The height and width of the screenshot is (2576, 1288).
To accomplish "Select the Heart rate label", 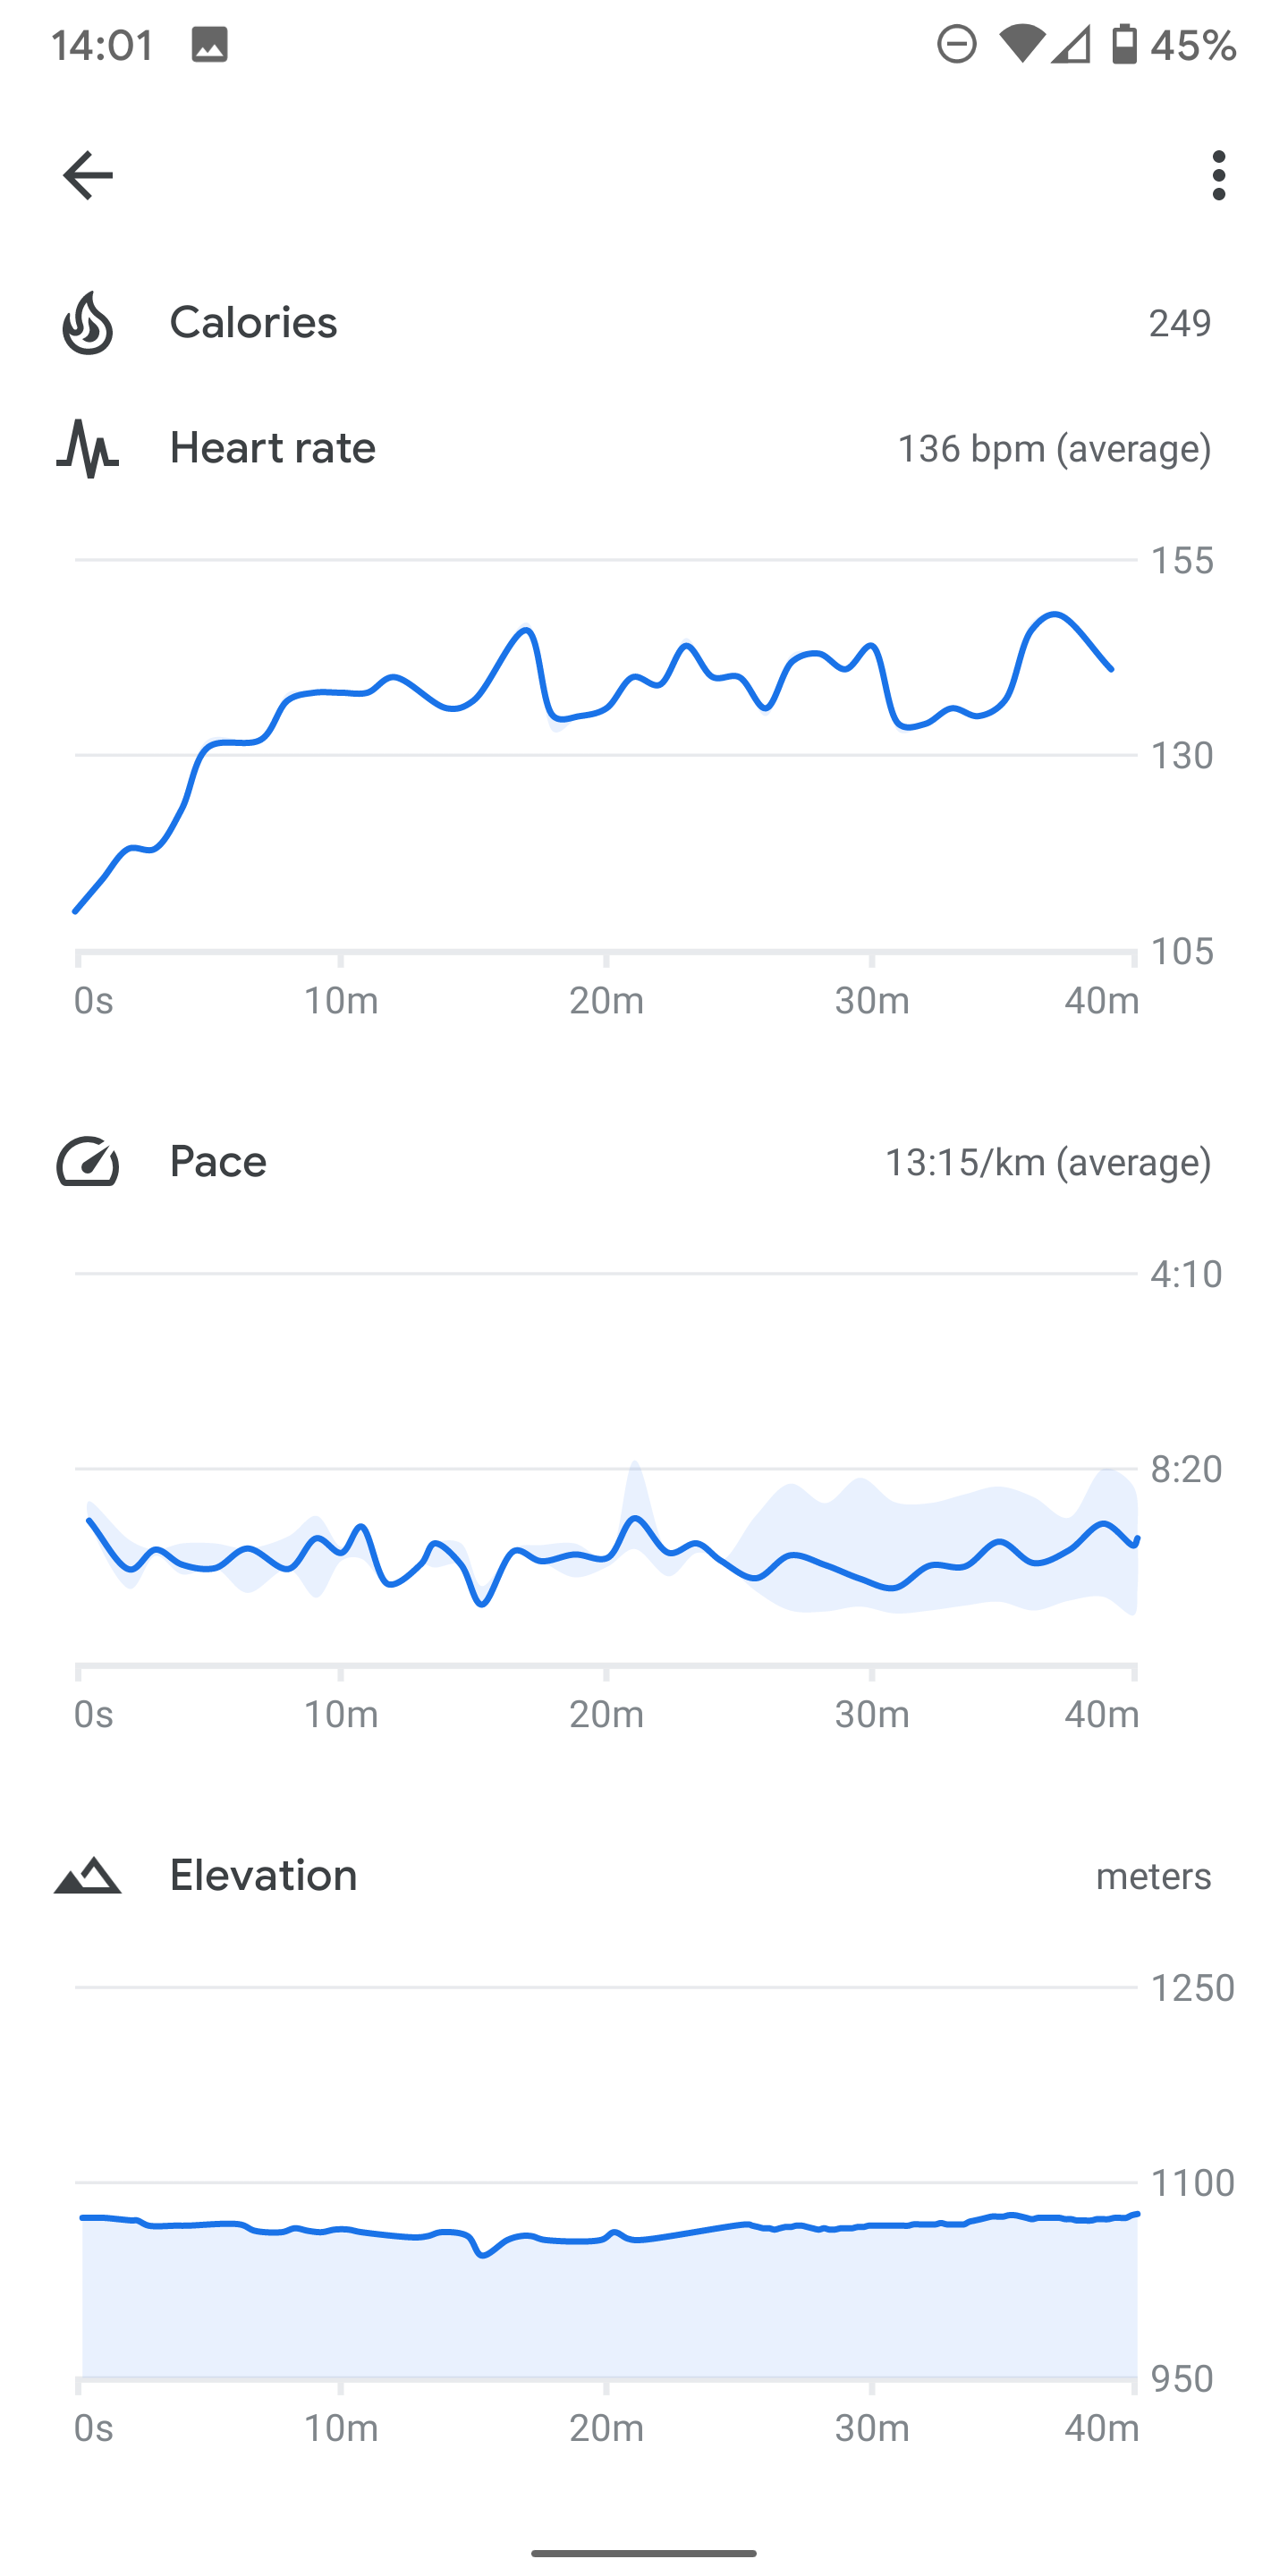I will point(272,449).
